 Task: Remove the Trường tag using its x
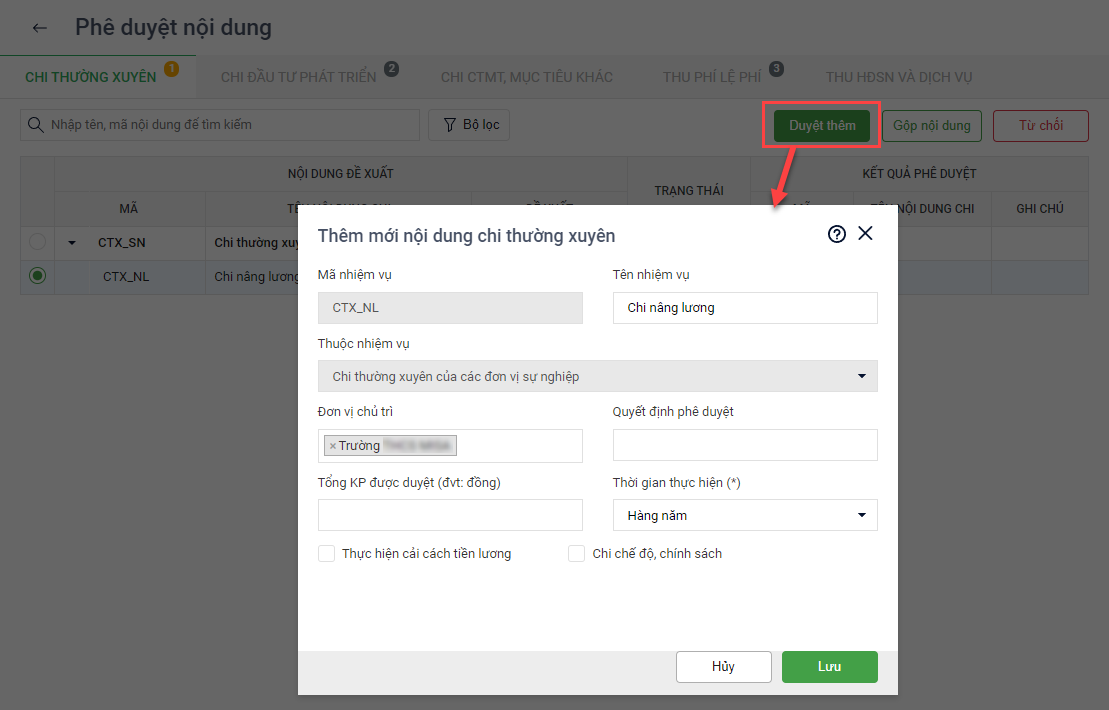pyautogui.click(x=332, y=446)
